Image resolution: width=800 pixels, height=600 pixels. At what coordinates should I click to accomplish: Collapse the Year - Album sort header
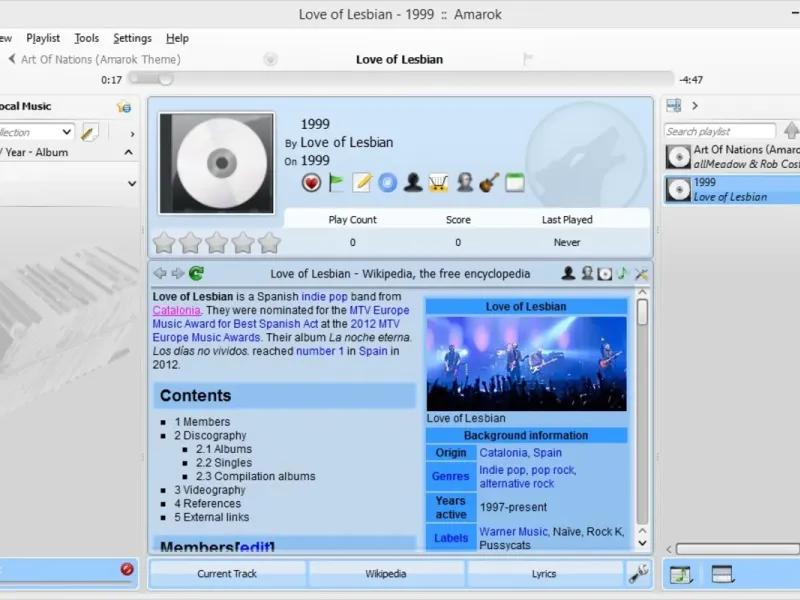[129, 152]
